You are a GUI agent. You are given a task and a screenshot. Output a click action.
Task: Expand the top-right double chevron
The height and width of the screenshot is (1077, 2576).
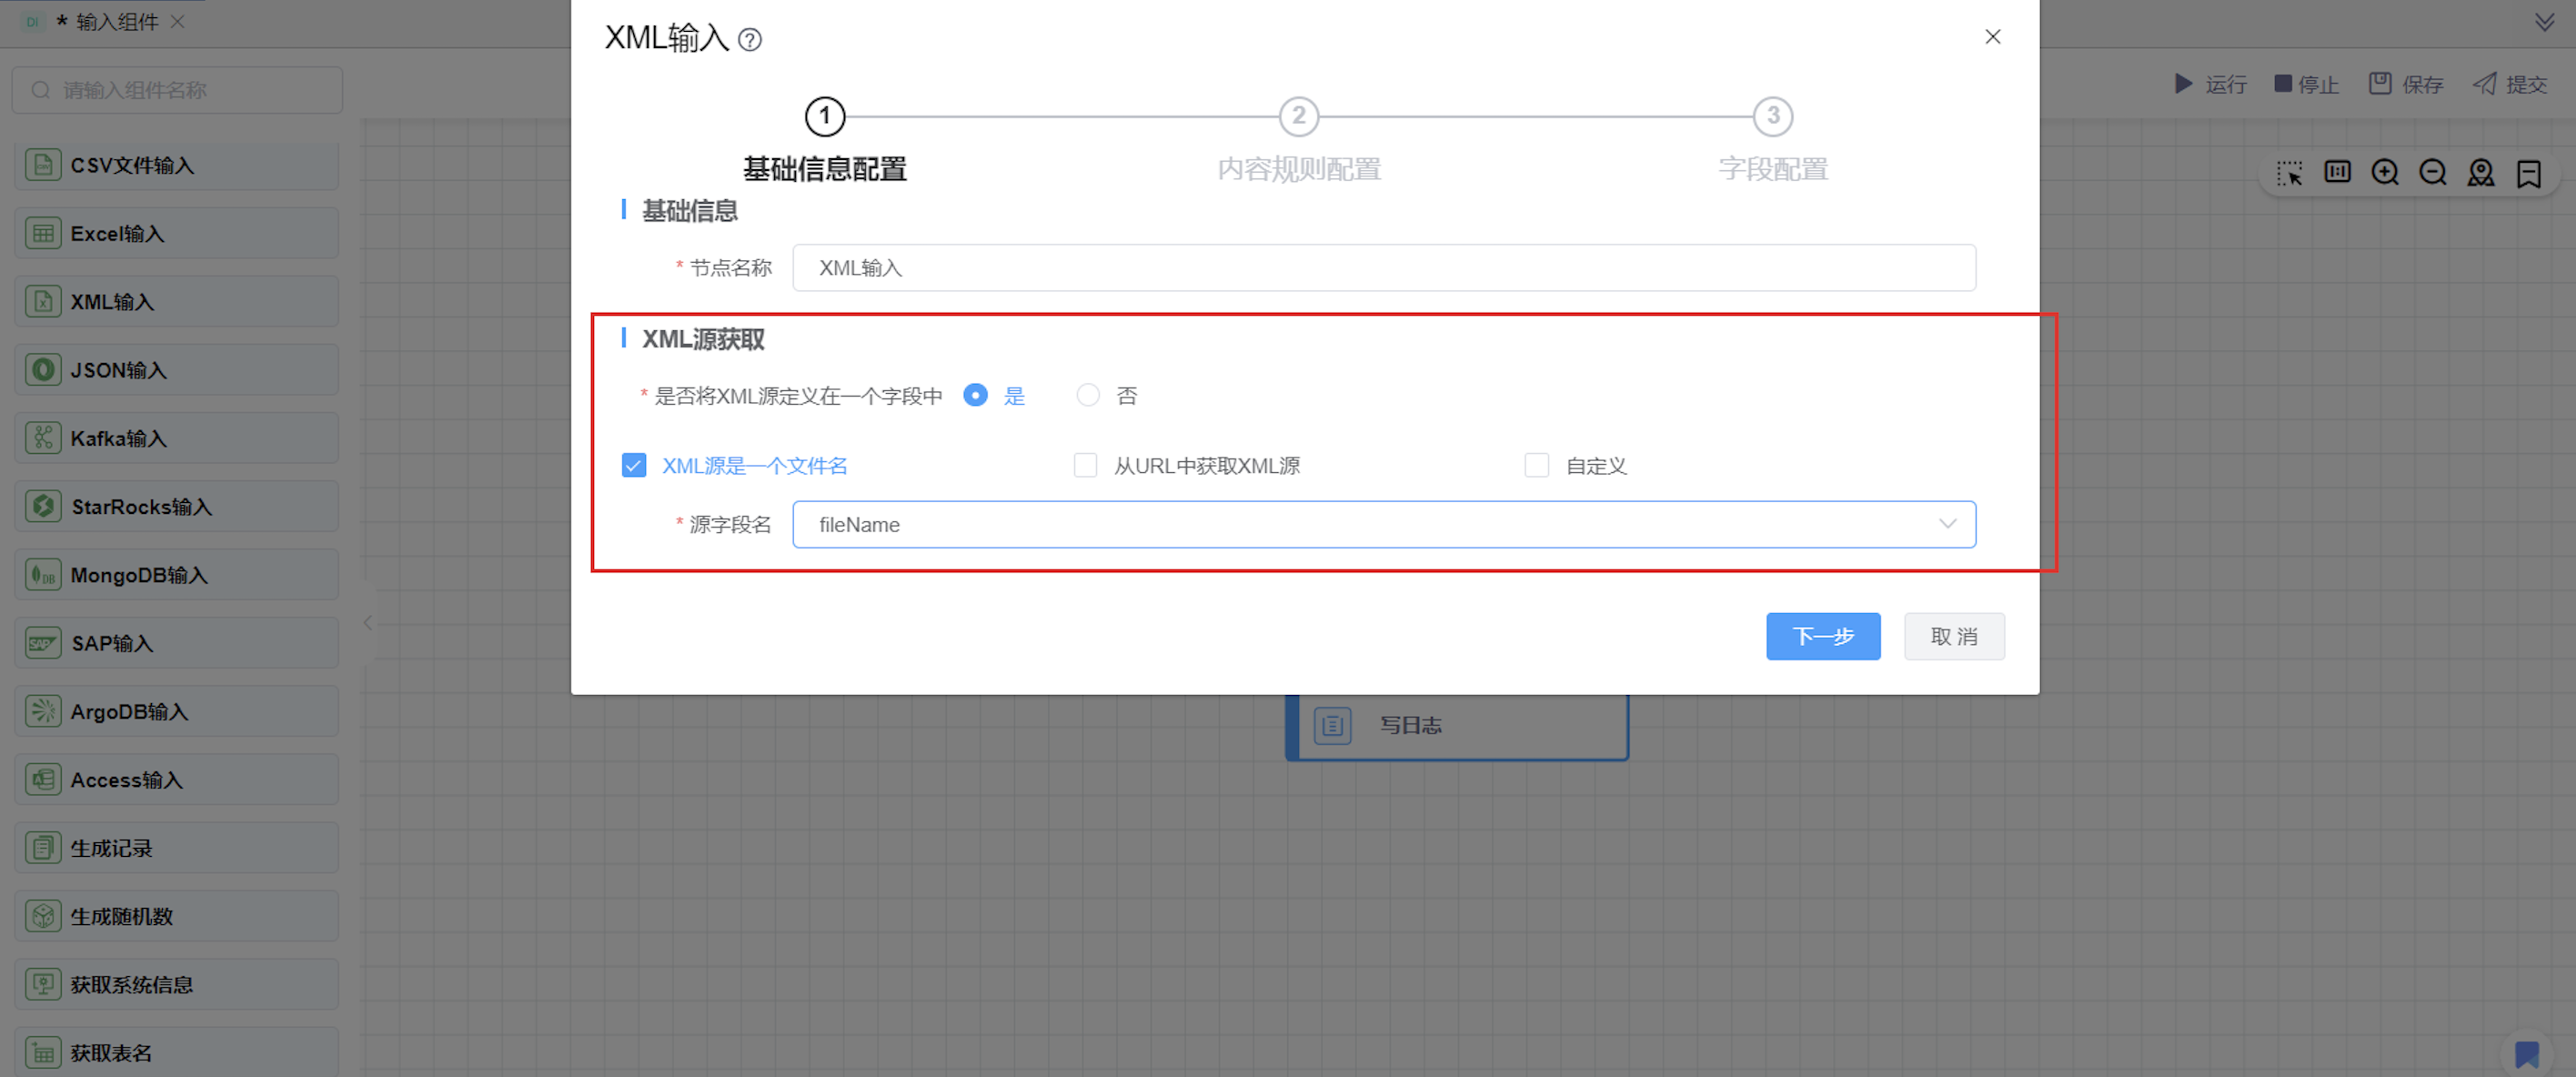pos(2544,22)
